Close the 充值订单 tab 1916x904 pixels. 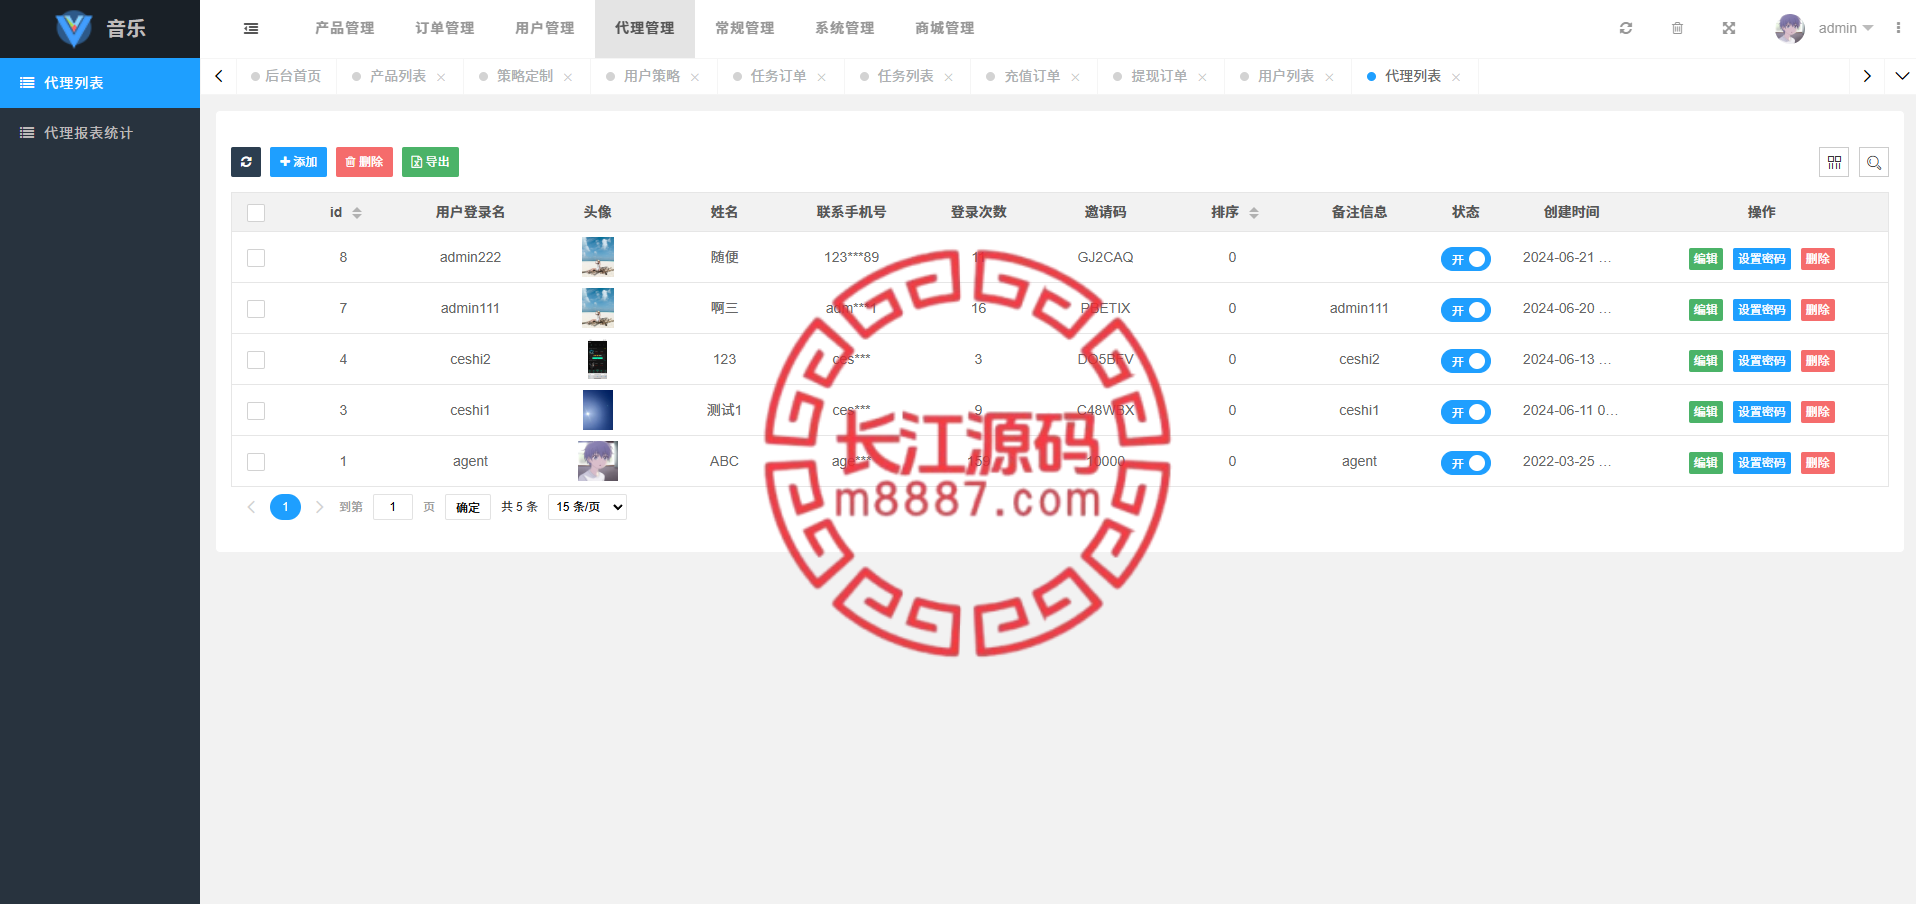pos(1076,77)
